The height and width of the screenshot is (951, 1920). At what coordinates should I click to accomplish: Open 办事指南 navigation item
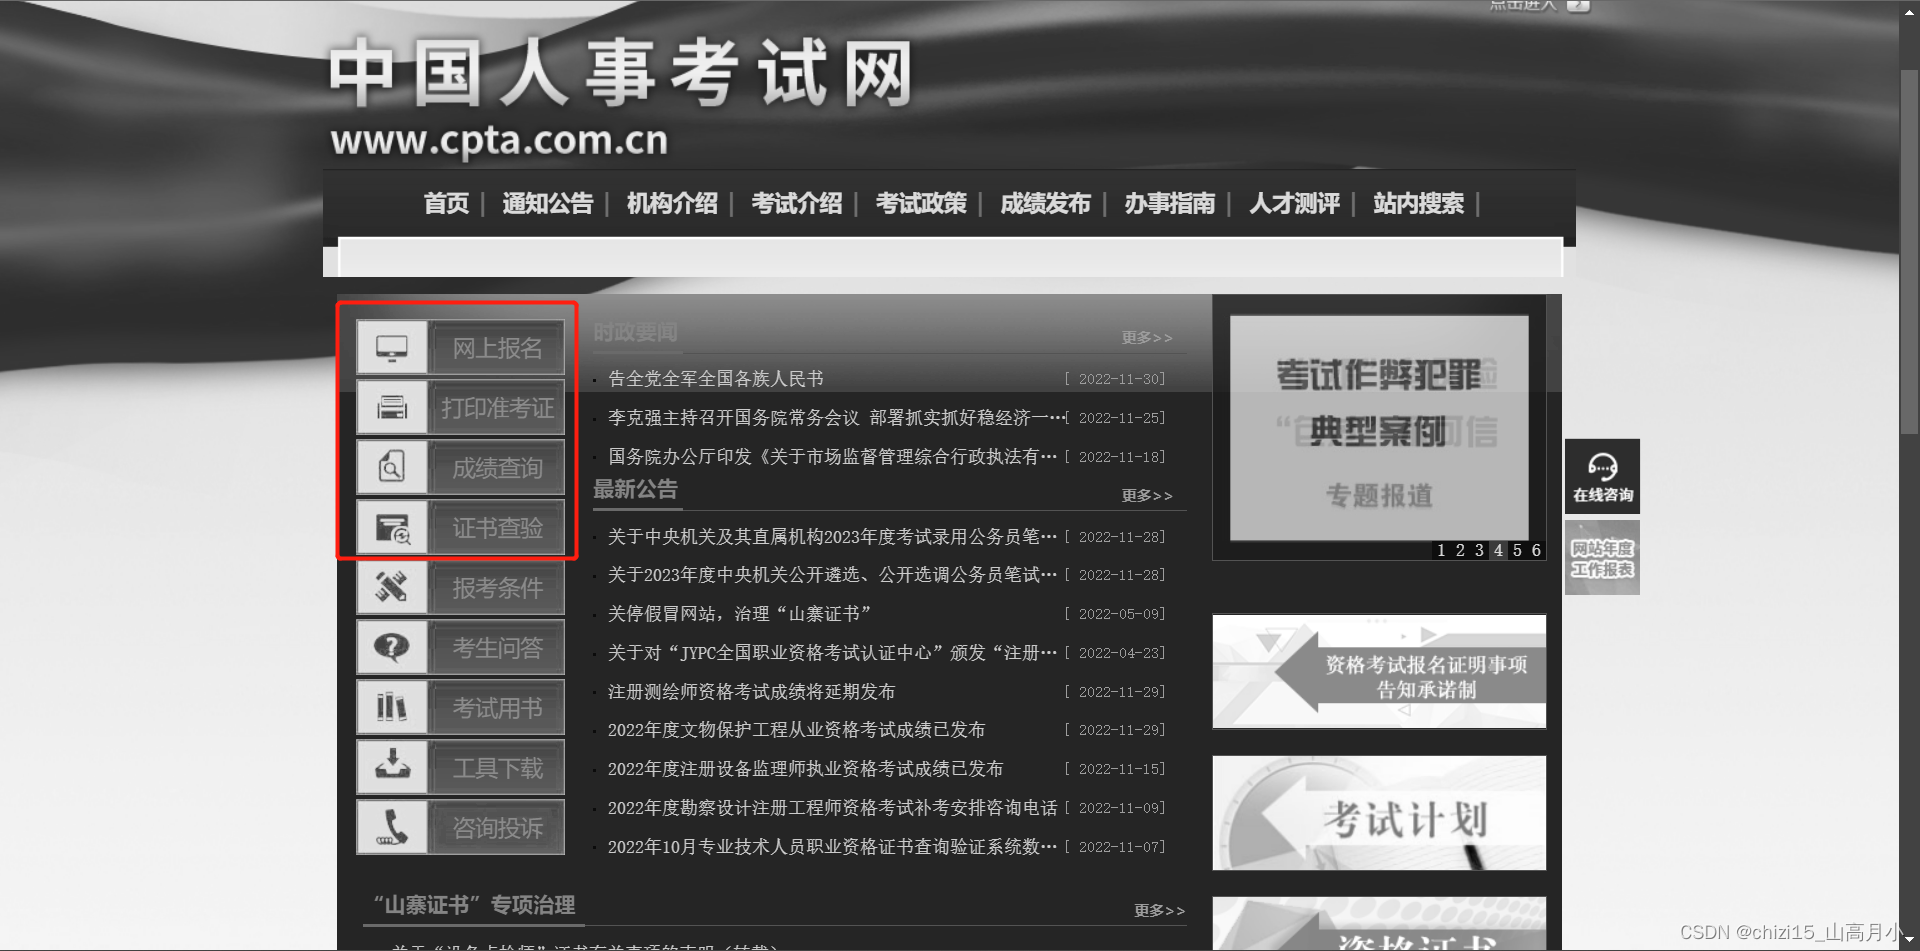coord(1170,204)
